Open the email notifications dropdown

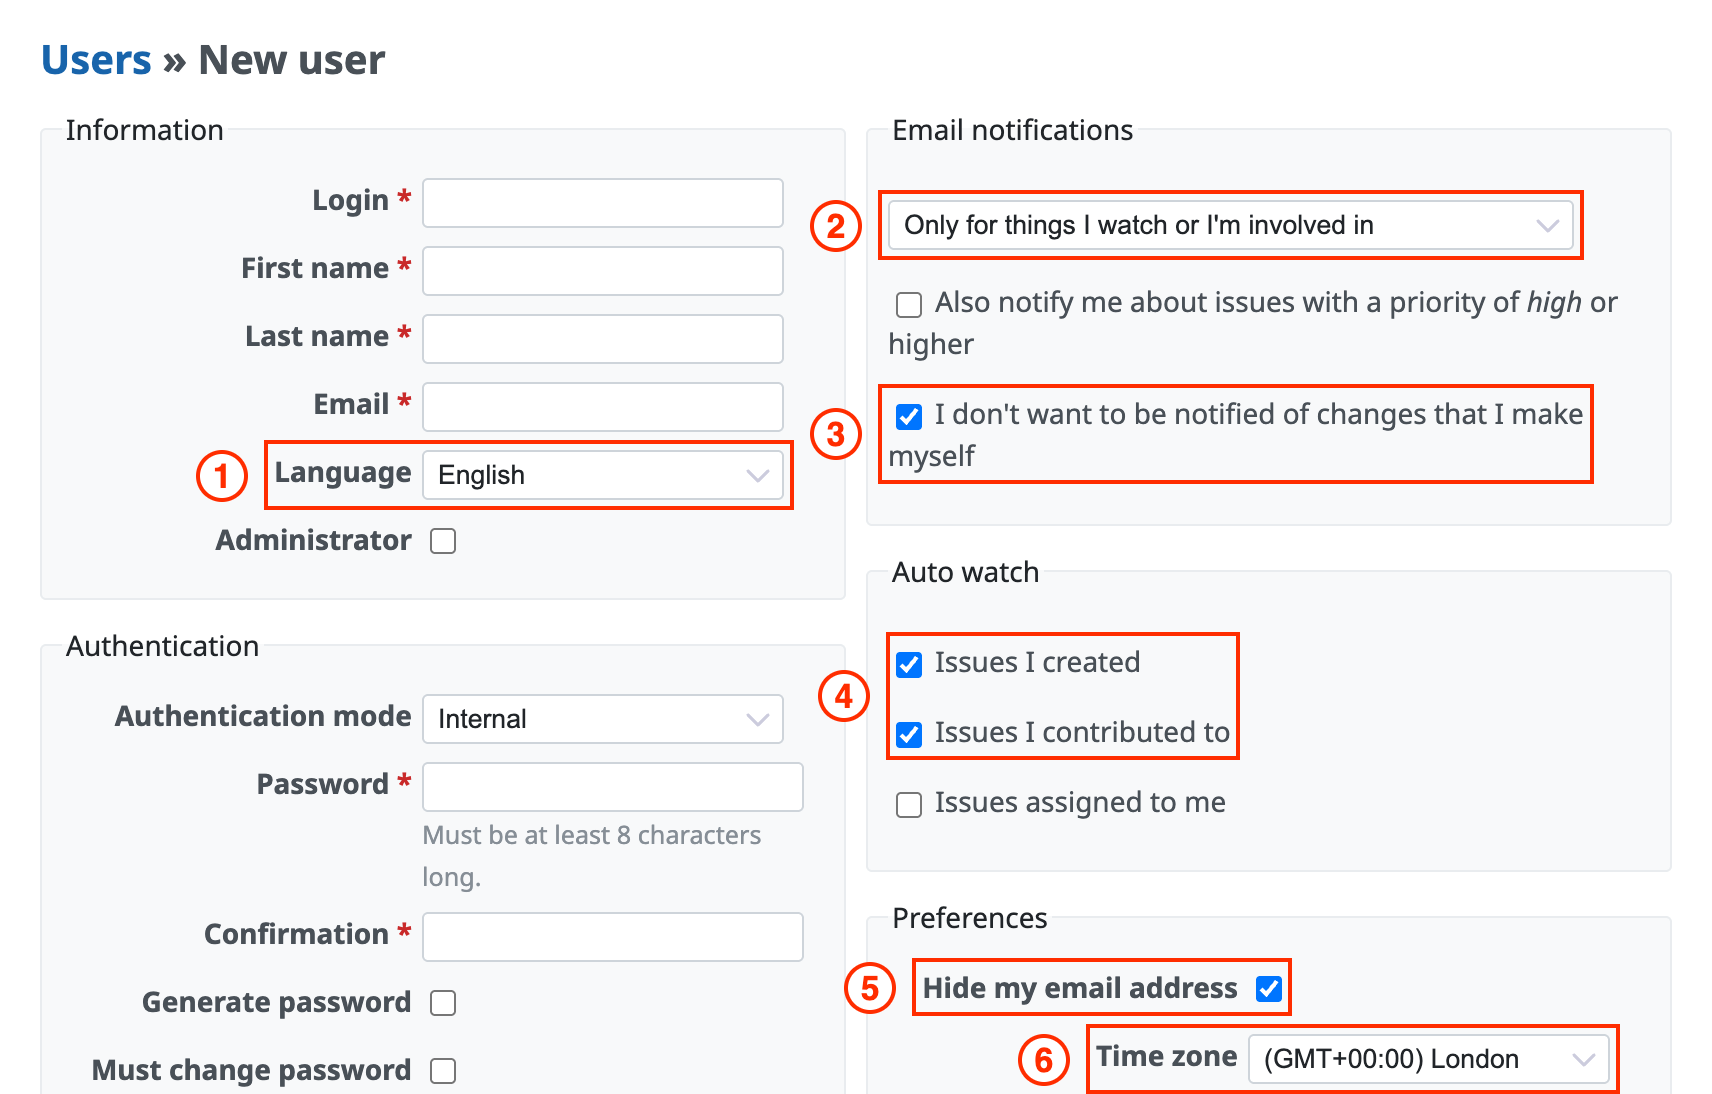[1230, 225]
